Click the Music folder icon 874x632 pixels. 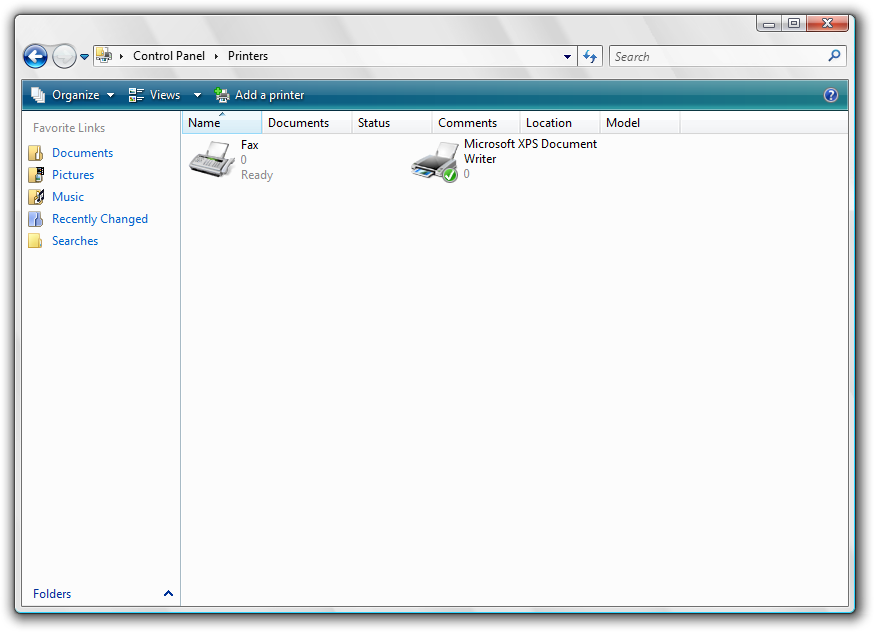pyautogui.click(x=36, y=197)
